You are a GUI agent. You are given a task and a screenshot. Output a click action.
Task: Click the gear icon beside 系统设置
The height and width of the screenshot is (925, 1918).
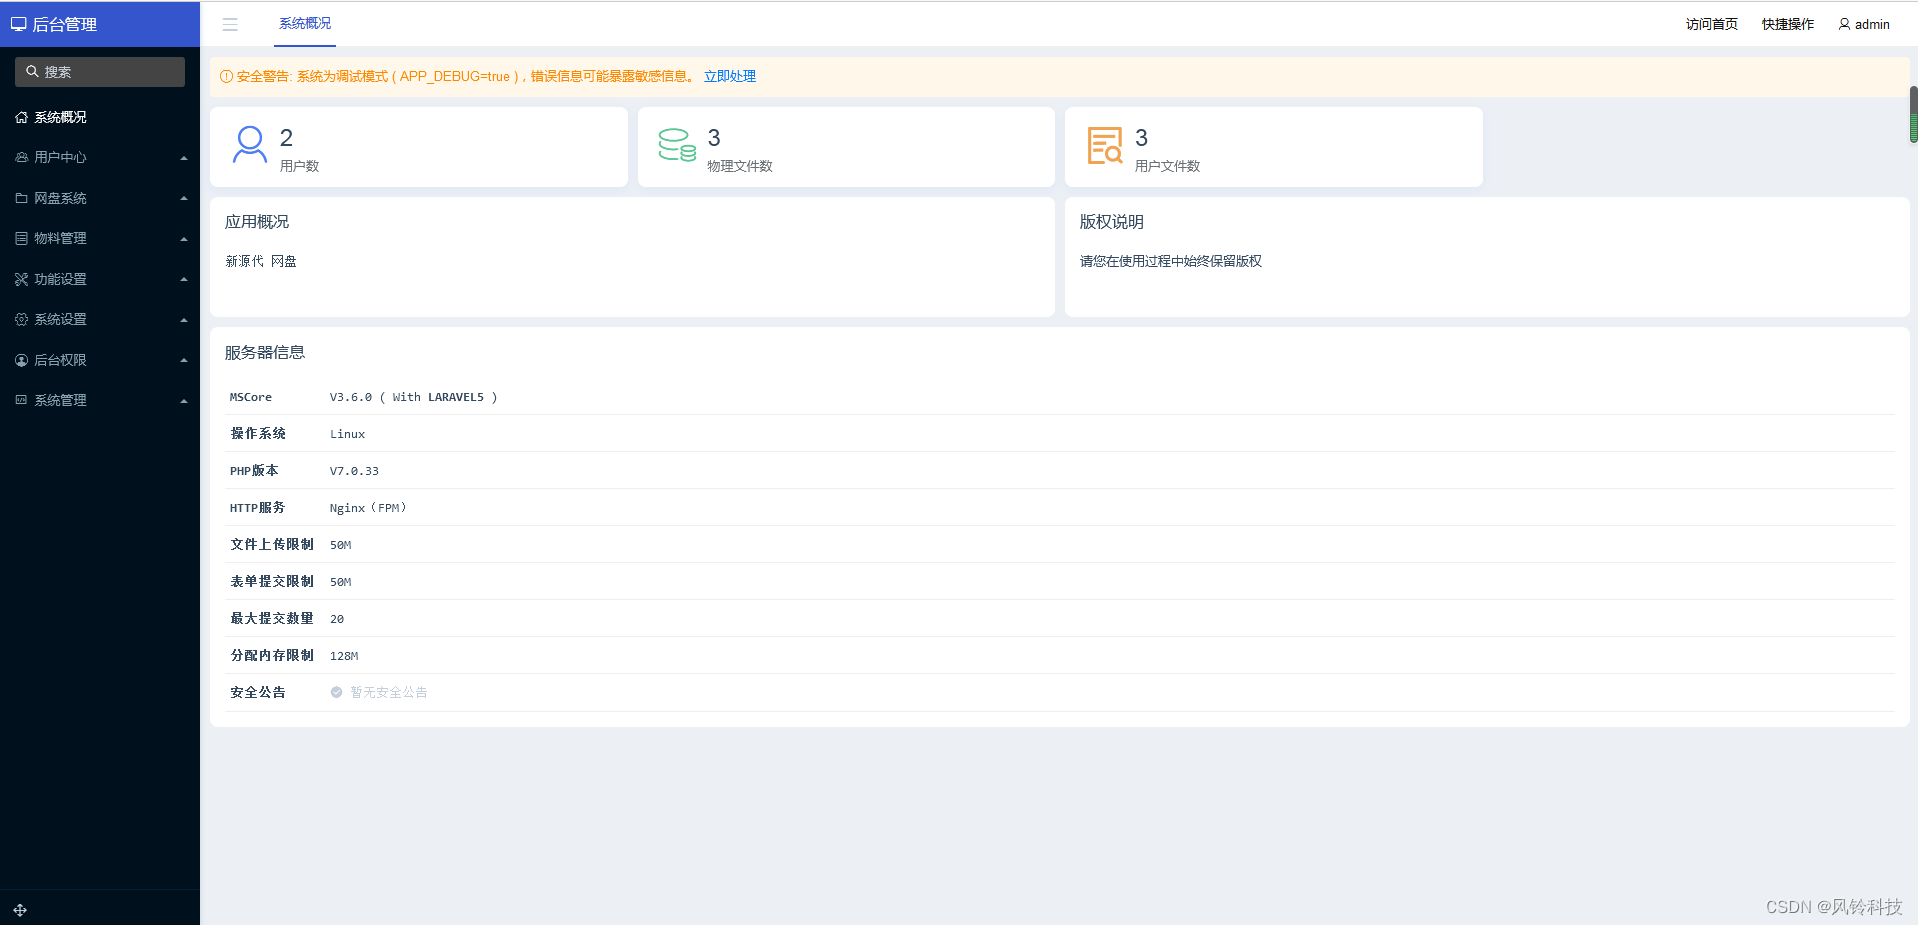point(21,319)
